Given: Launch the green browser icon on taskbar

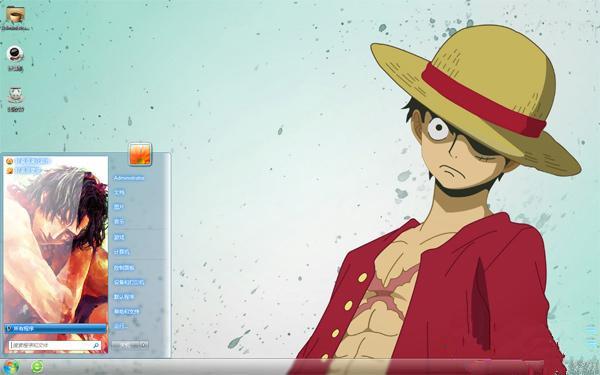Looking at the screenshot, I should (x=37, y=367).
